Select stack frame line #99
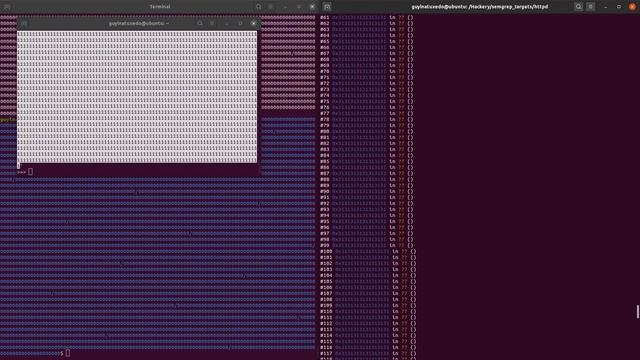Viewport: 640px width, 360px height. click(367, 246)
